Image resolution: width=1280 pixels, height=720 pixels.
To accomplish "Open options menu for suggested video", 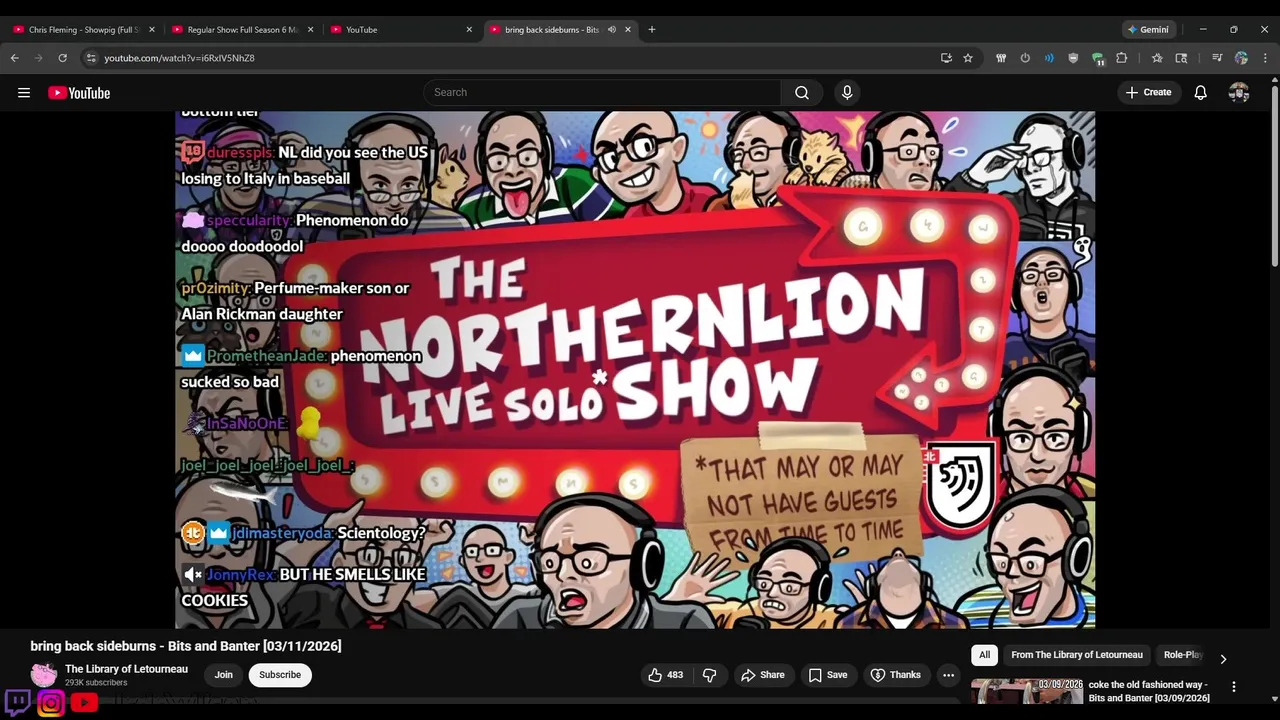I will (x=1234, y=687).
